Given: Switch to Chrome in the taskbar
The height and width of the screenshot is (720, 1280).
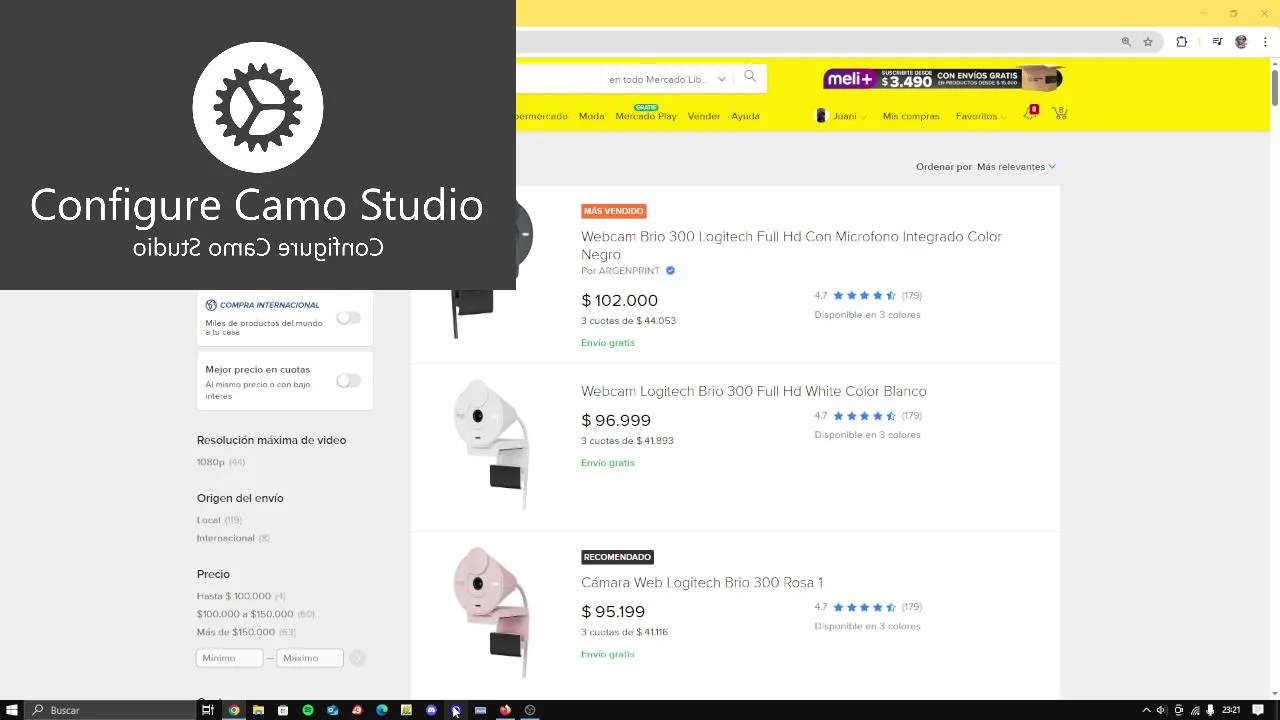Looking at the screenshot, I should click(x=234, y=710).
